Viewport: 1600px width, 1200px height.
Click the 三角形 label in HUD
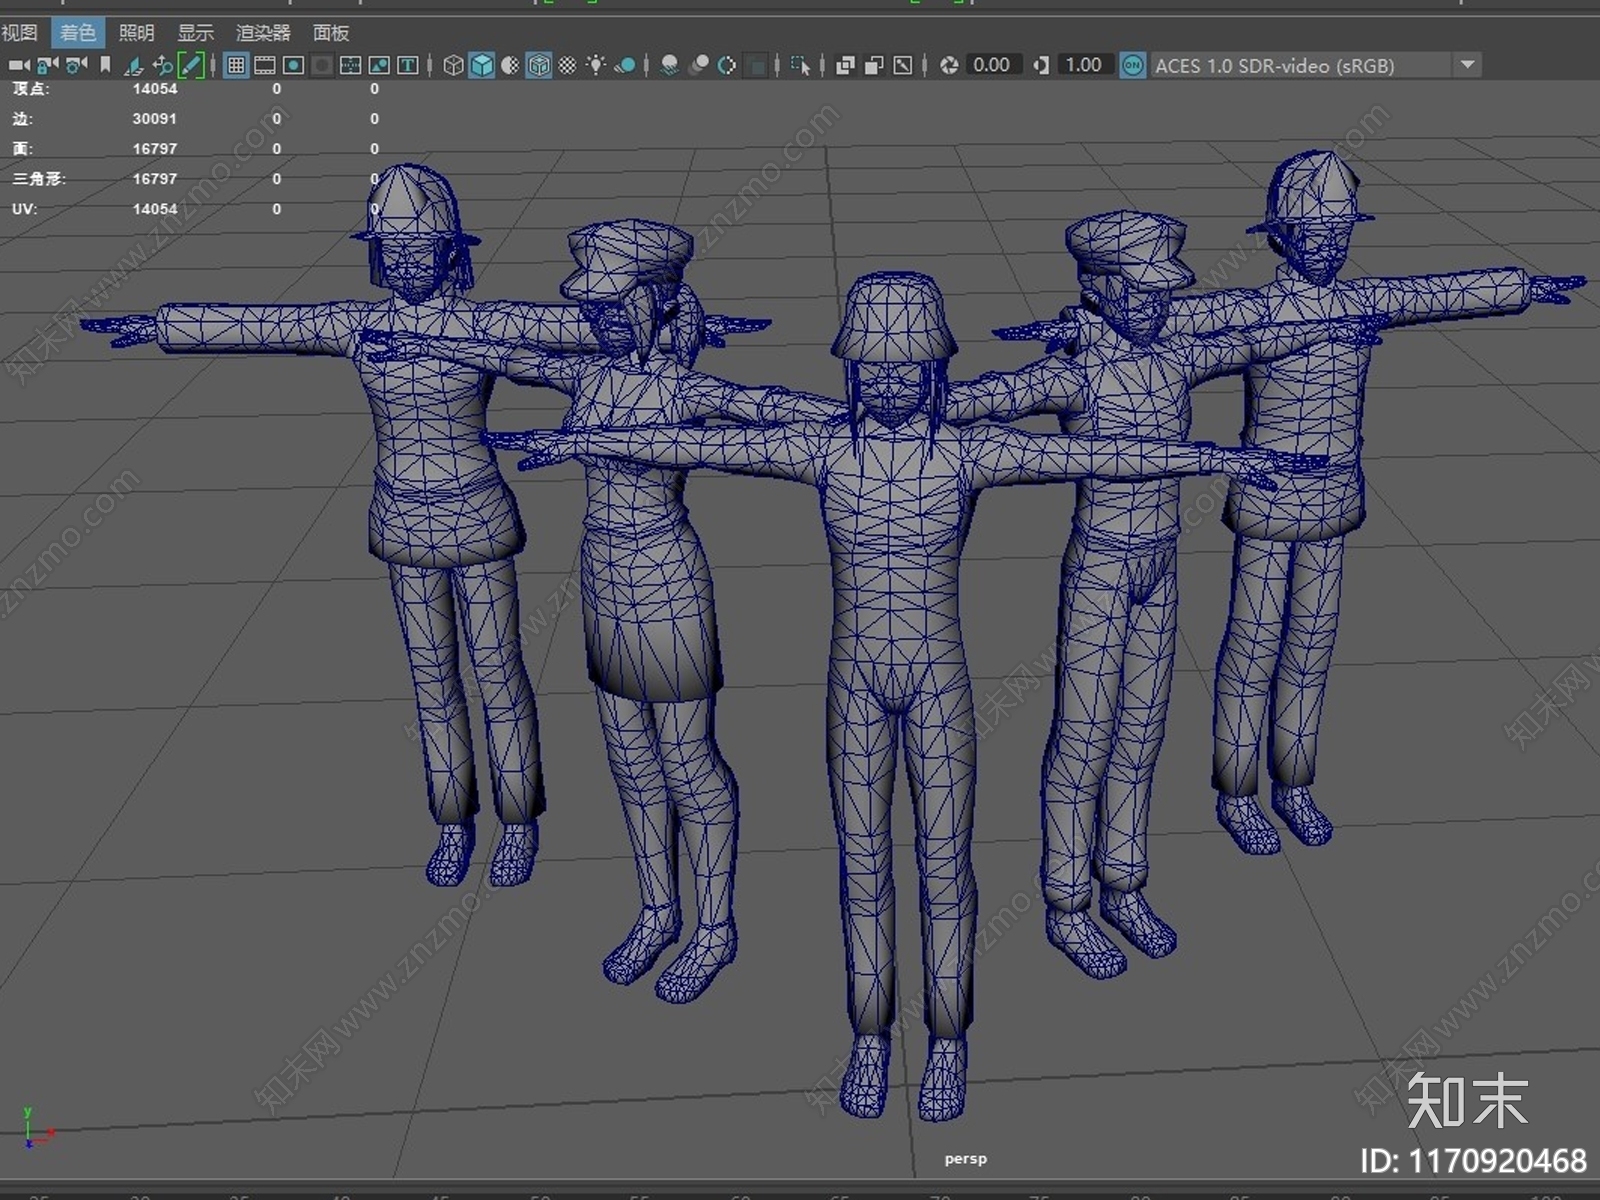pyautogui.click(x=39, y=179)
